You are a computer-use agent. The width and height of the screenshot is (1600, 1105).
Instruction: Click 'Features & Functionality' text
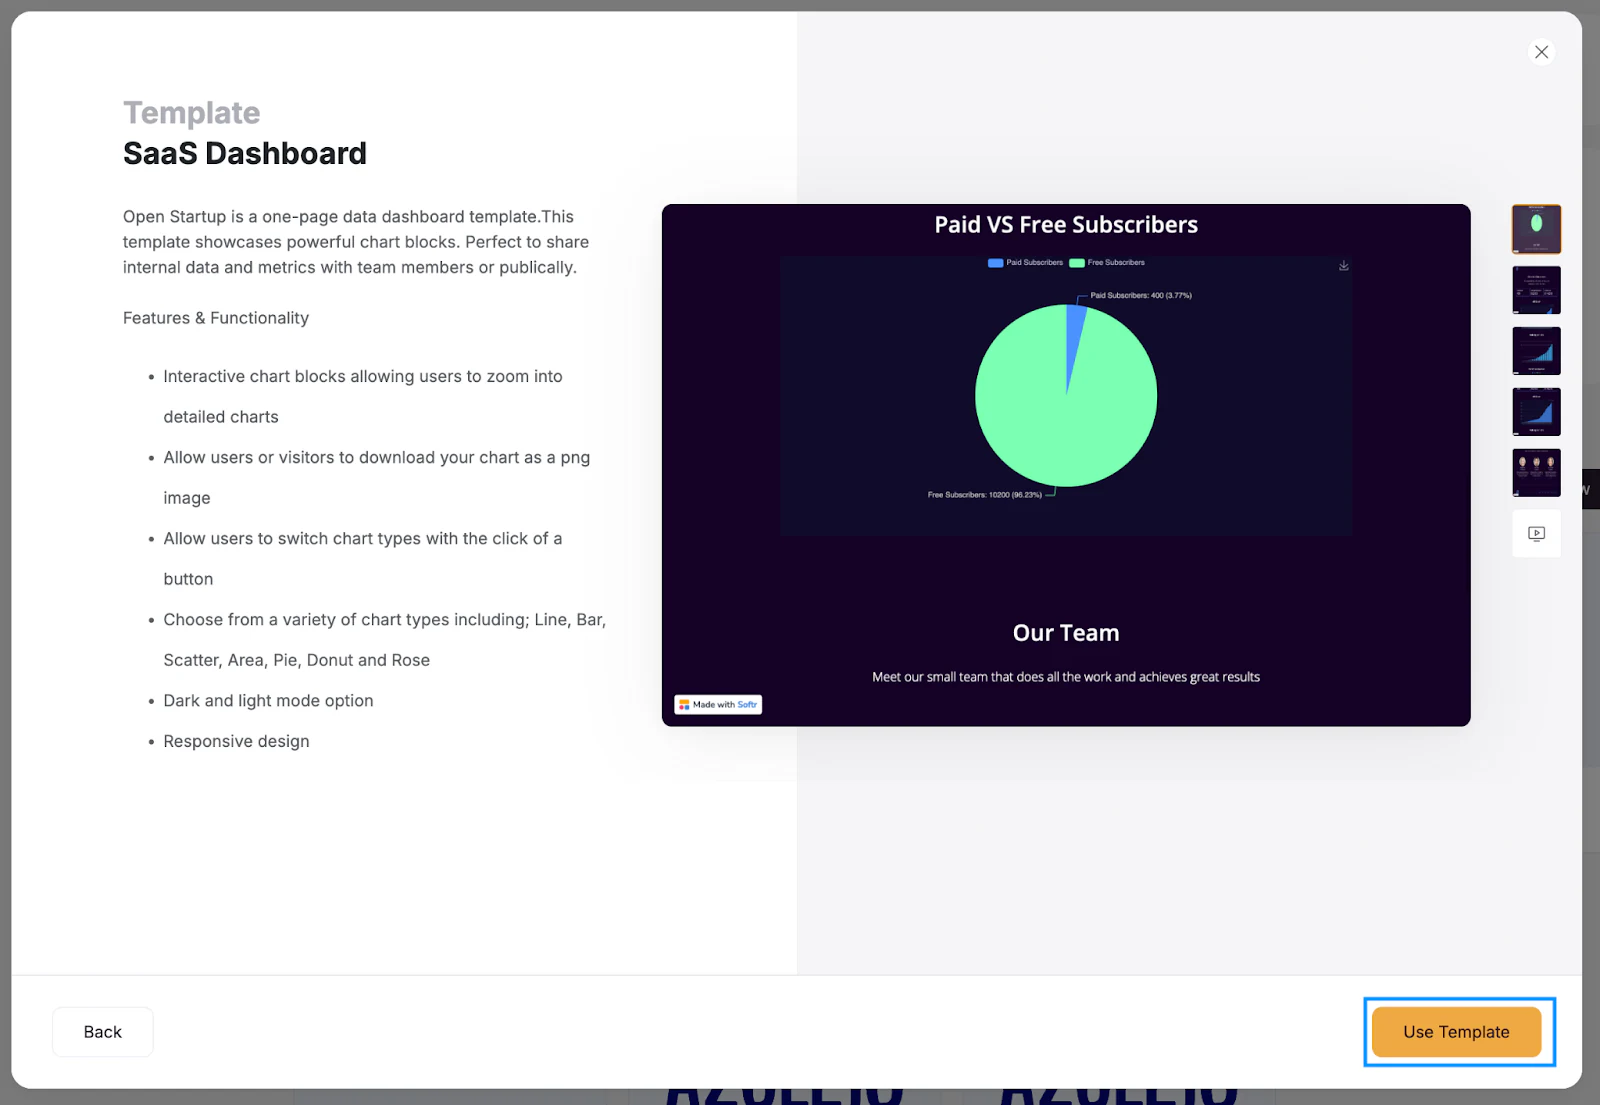click(x=216, y=318)
